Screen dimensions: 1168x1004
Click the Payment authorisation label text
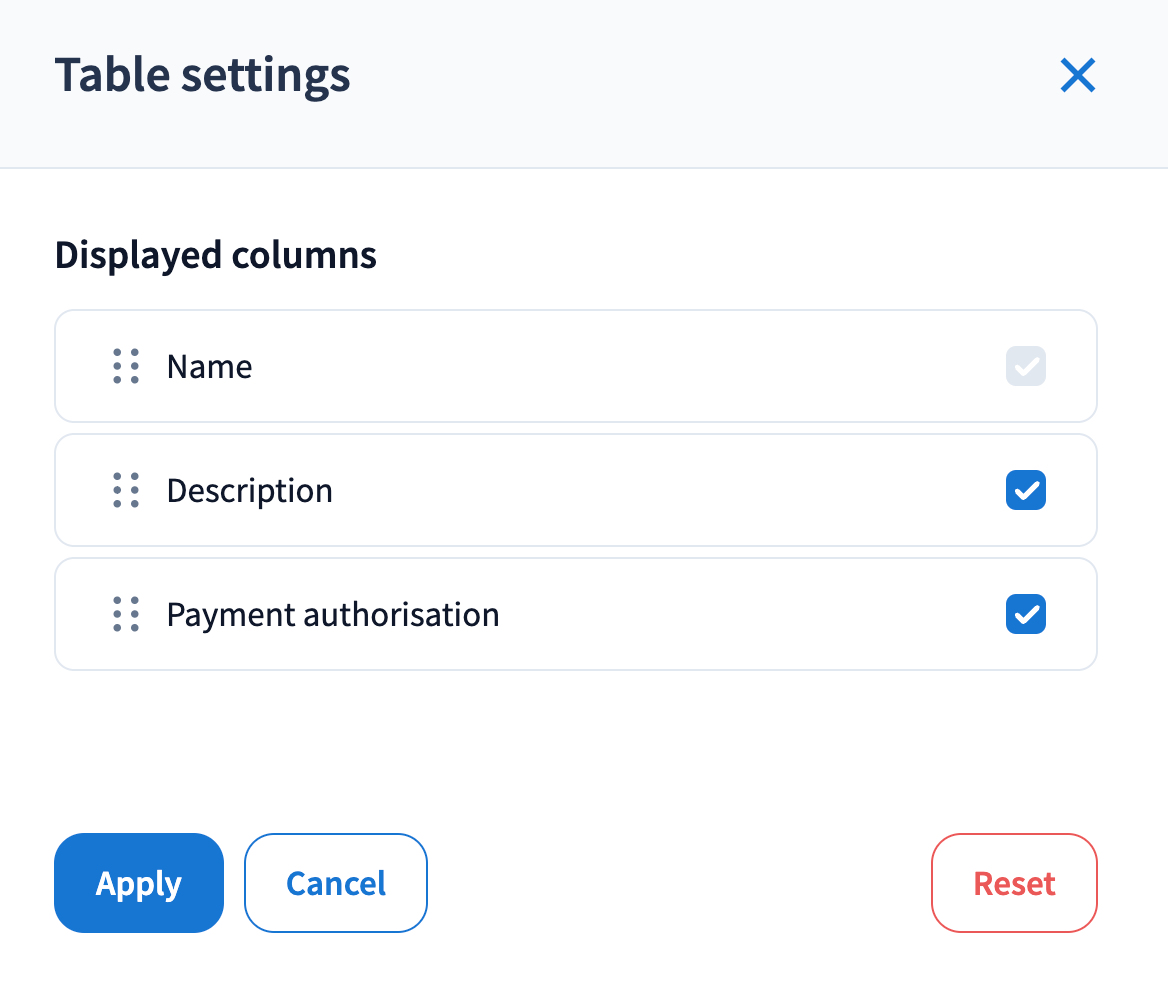(333, 614)
